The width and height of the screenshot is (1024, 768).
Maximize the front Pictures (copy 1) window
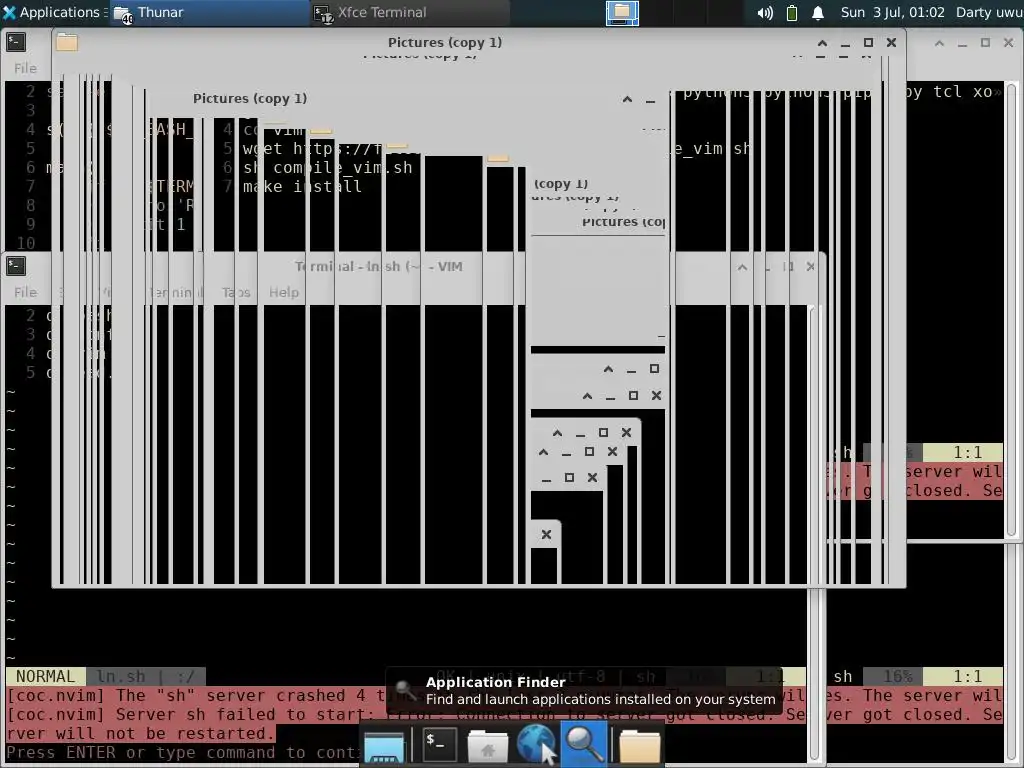tap(868, 42)
